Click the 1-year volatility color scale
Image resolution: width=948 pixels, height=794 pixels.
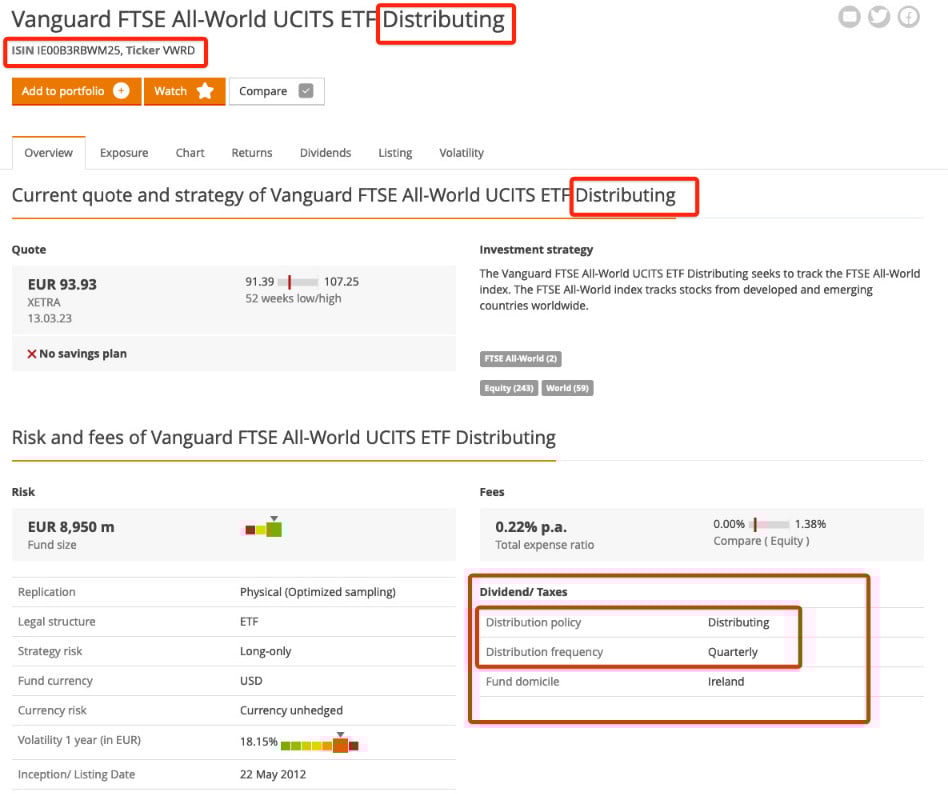(x=319, y=745)
